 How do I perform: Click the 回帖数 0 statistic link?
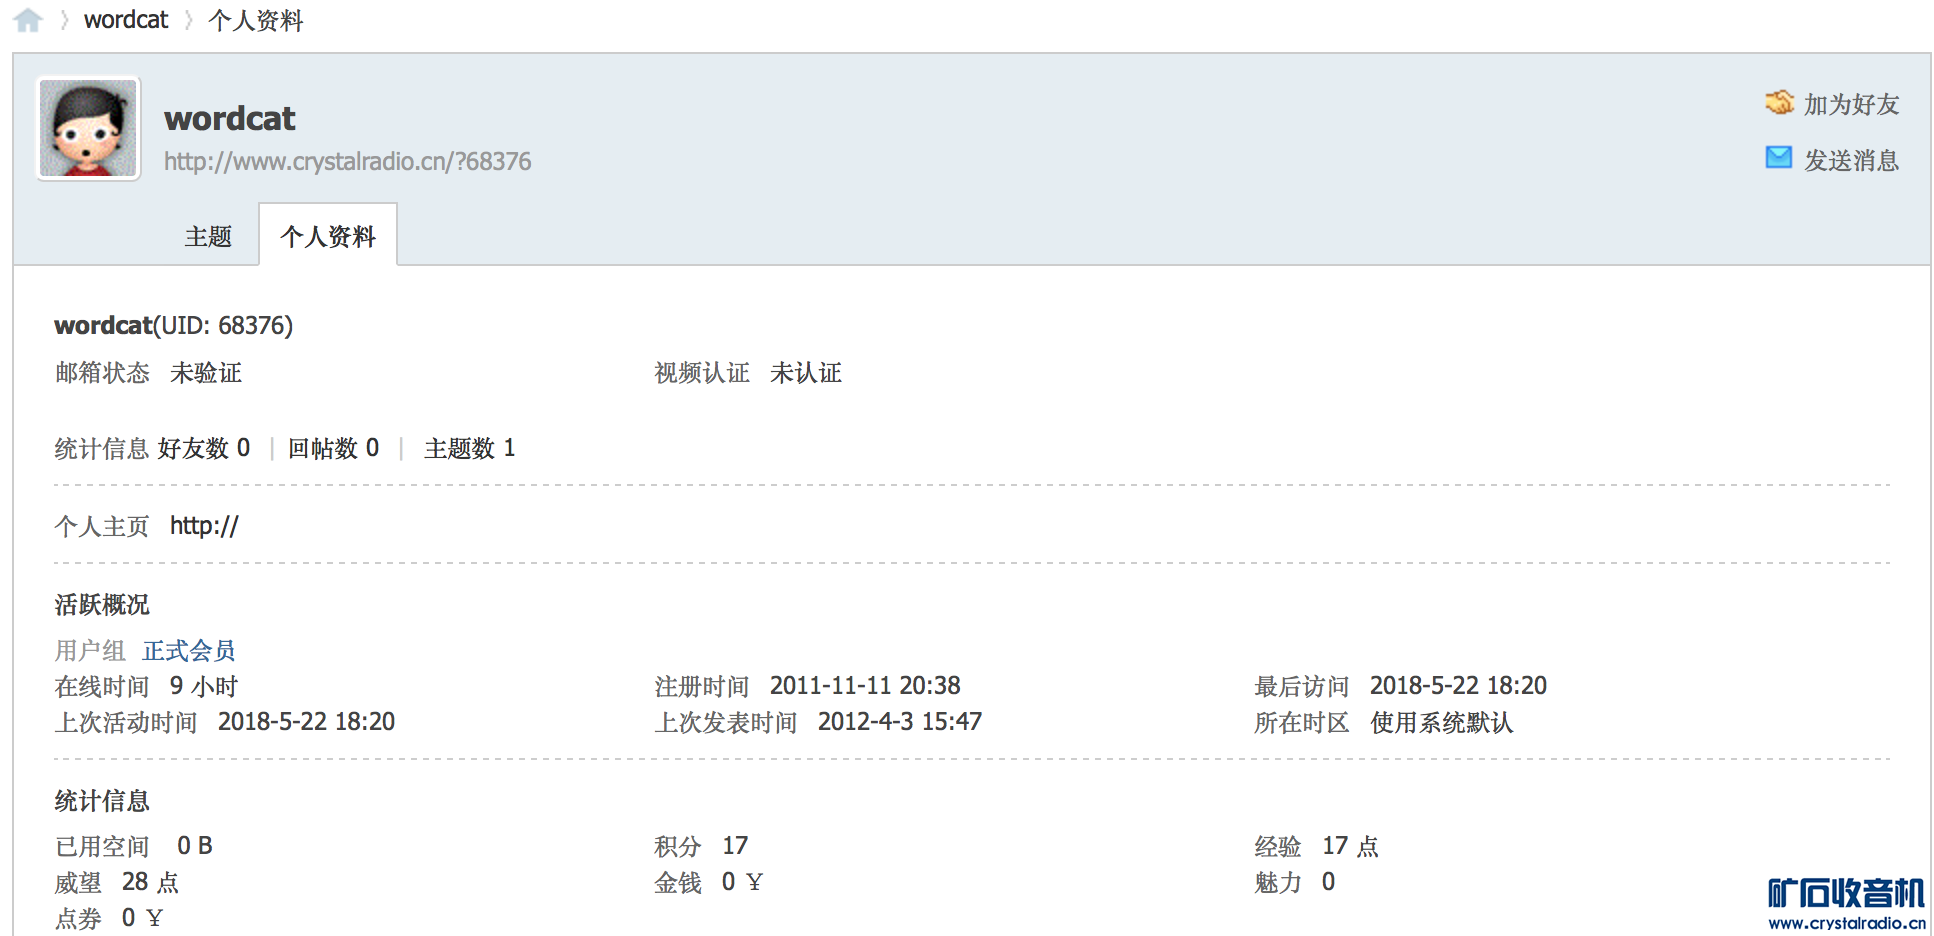[x=333, y=448]
